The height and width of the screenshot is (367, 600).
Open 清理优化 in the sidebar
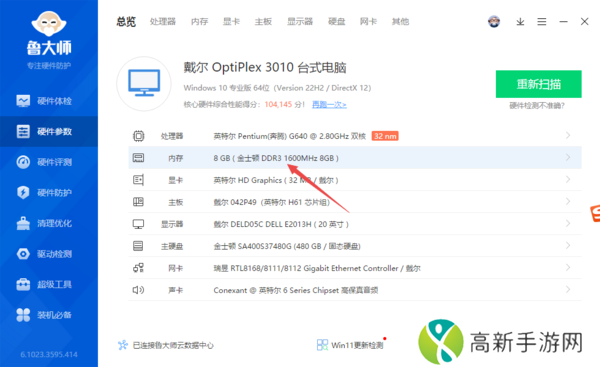(x=49, y=223)
